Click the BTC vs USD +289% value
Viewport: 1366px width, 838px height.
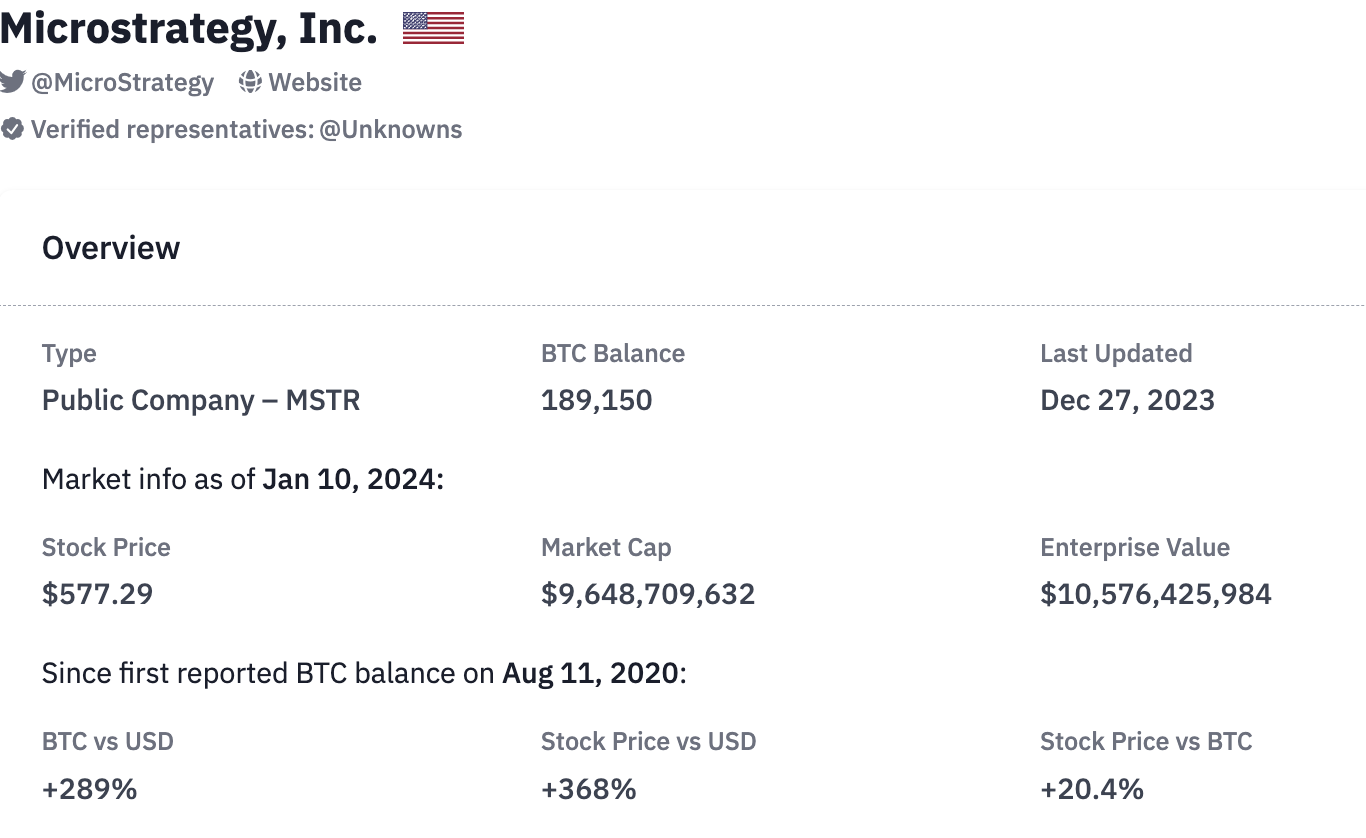tap(89, 789)
